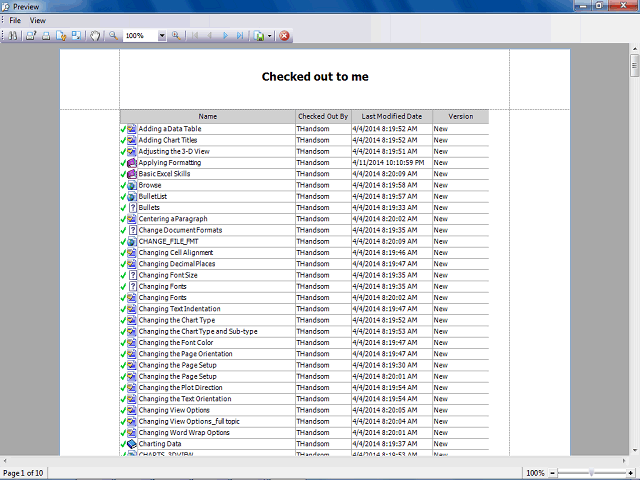
Task: Open the Page Setup icon
Action: pyautogui.click(x=61, y=36)
